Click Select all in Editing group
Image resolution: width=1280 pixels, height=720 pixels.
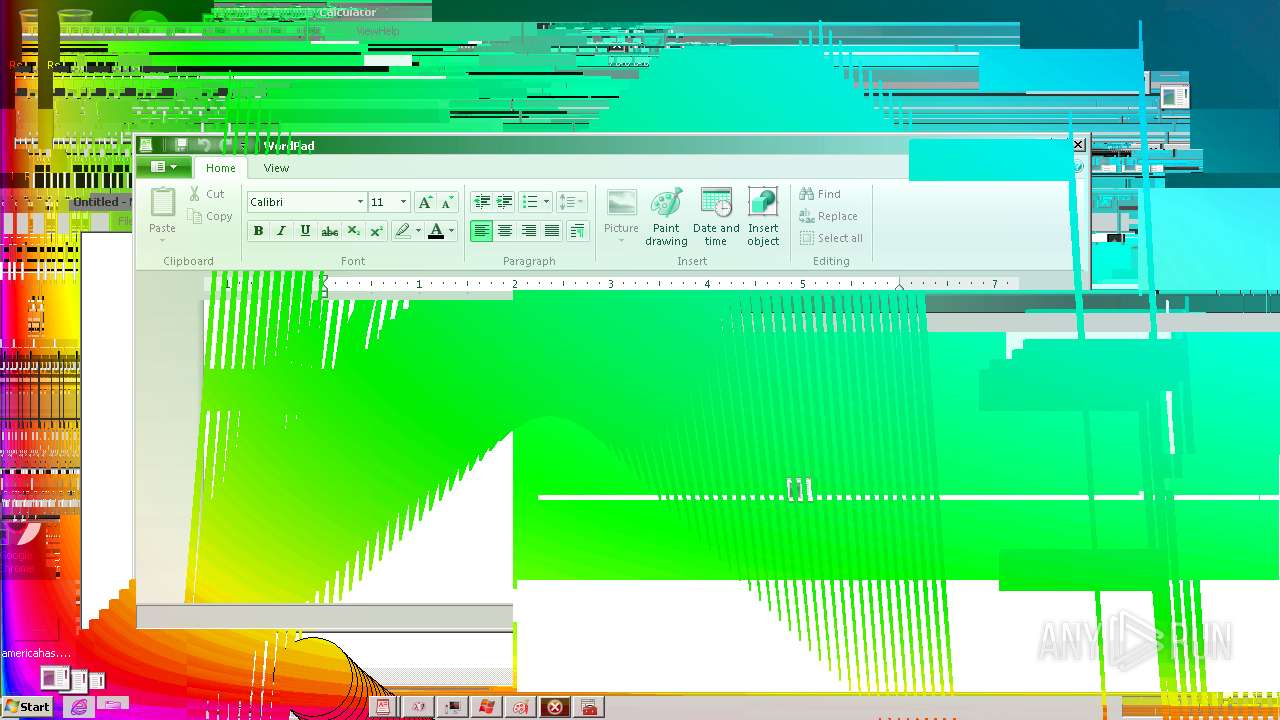point(831,238)
